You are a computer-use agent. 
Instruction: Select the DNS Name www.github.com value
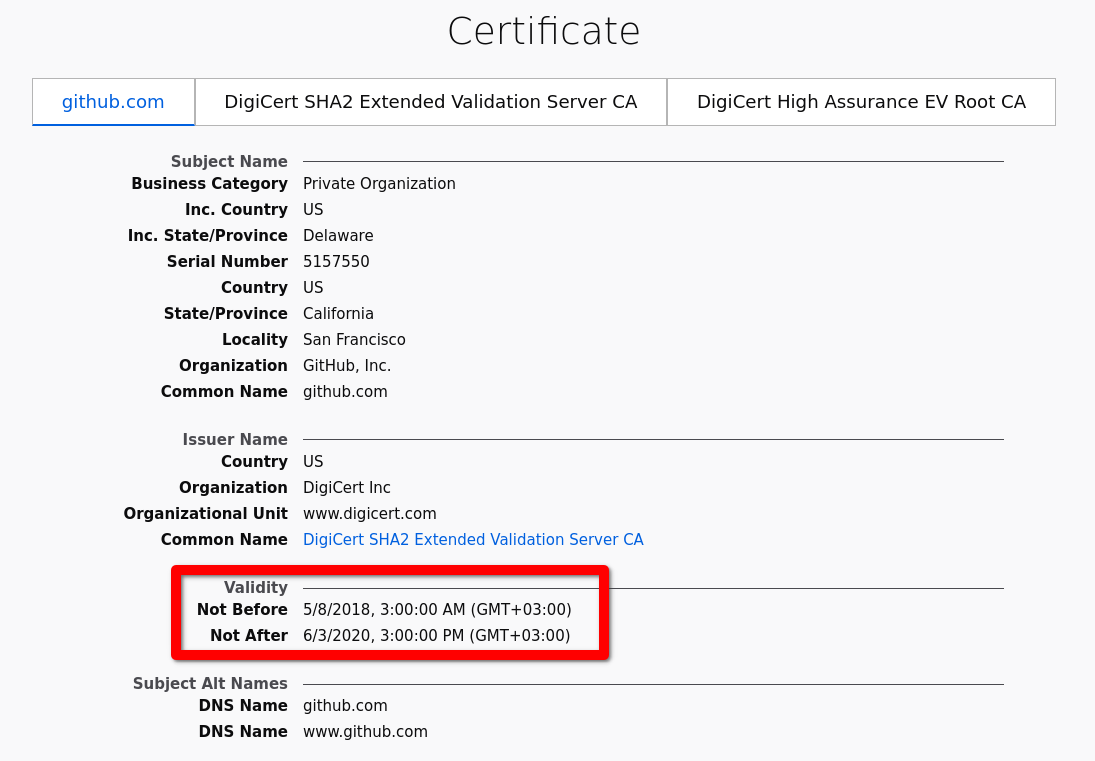(365, 732)
